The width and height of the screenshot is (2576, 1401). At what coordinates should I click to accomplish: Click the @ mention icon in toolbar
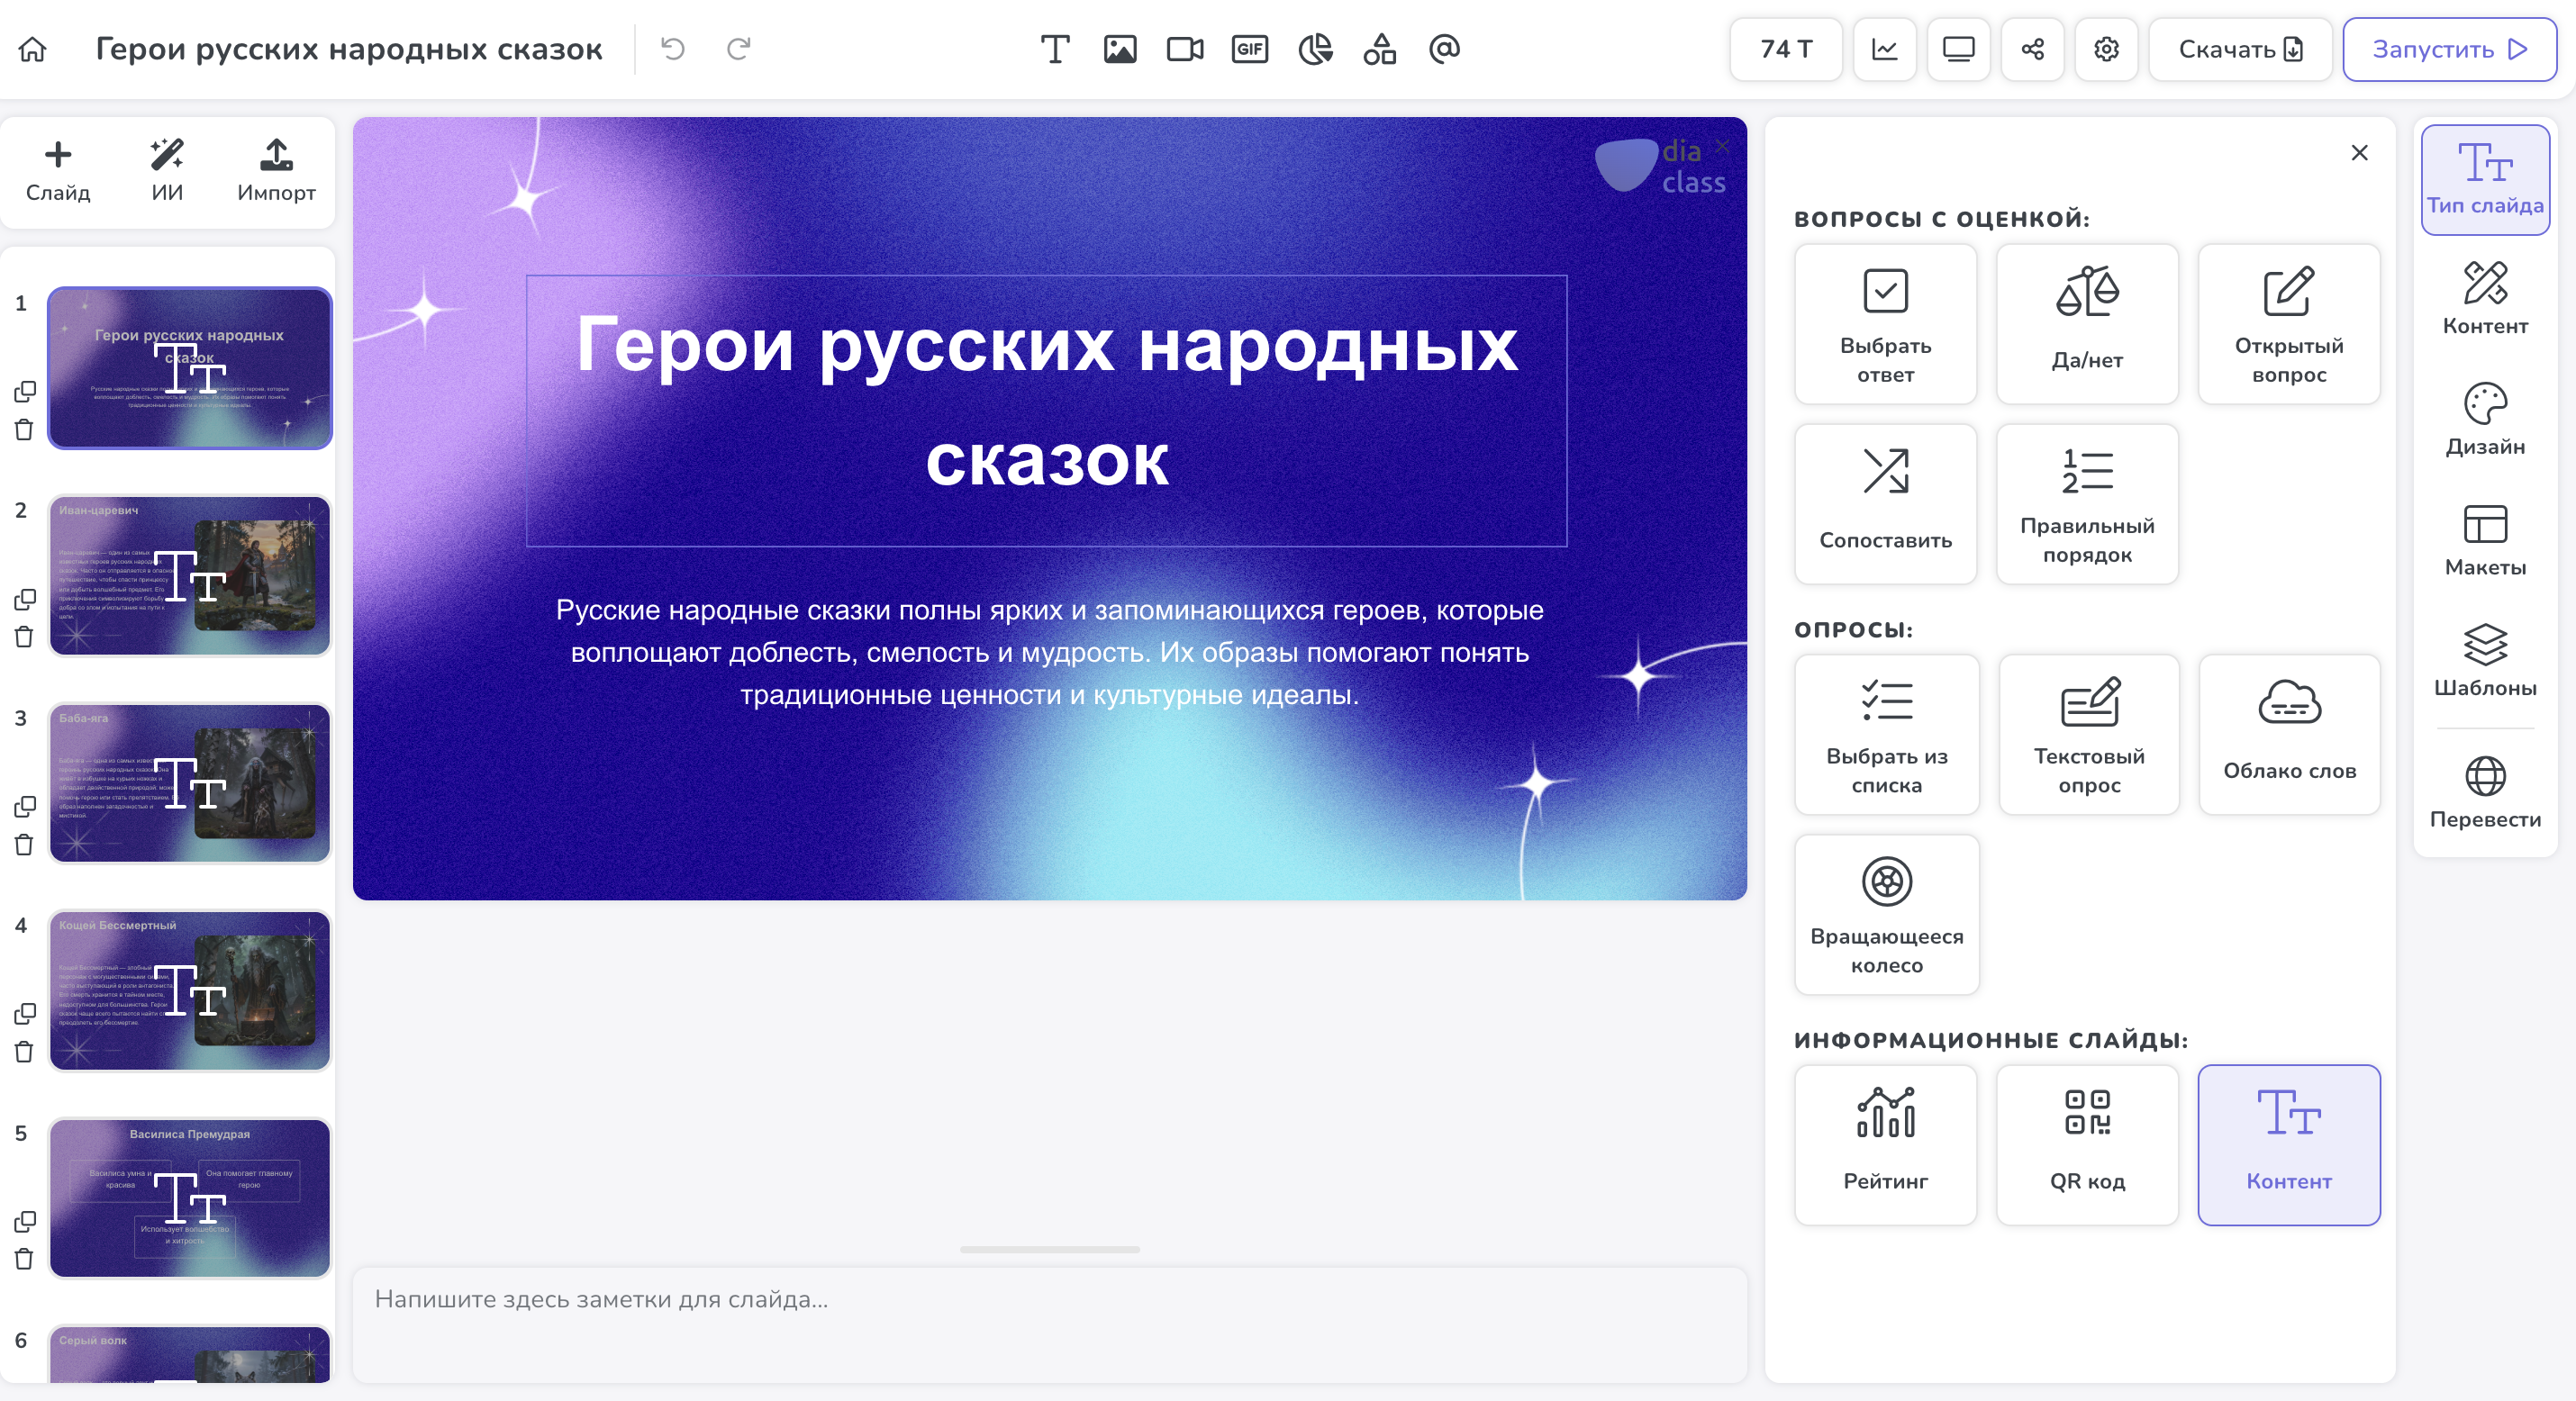coord(1445,49)
